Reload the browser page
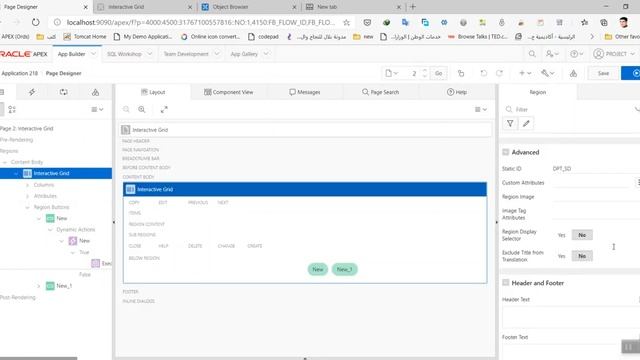Viewport: 640px width, 360px height. pos(36,22)
